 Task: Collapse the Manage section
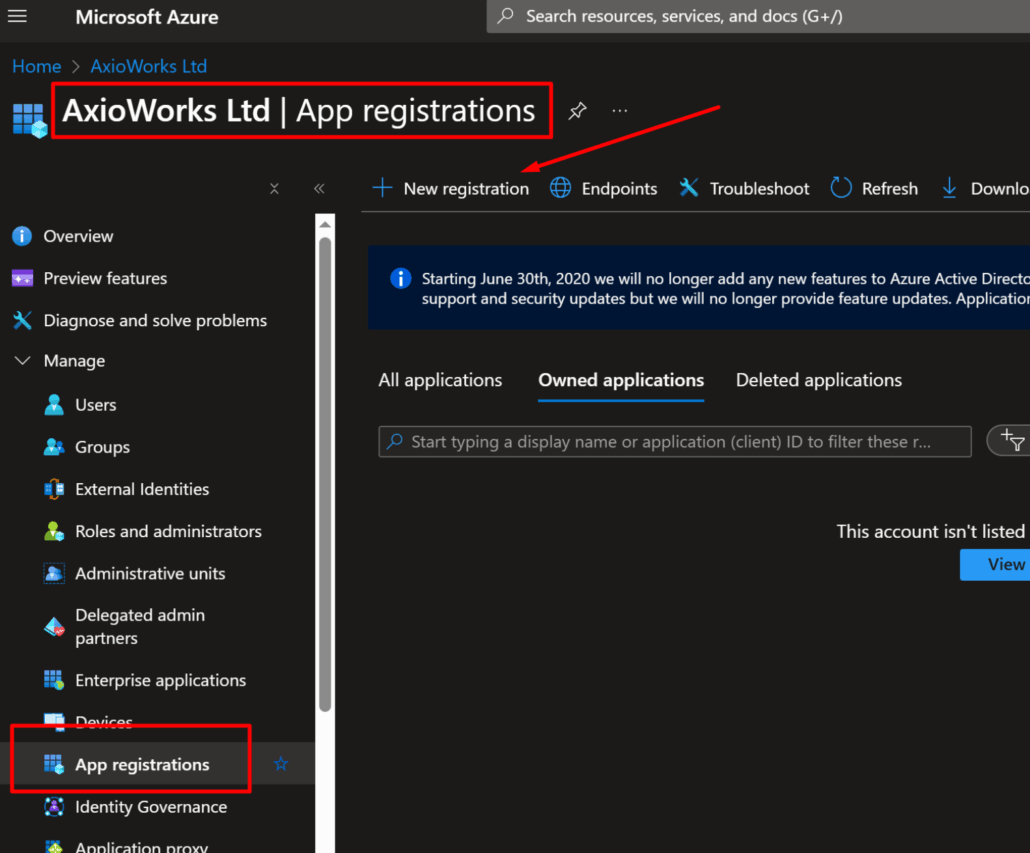[x=22, y=361]
